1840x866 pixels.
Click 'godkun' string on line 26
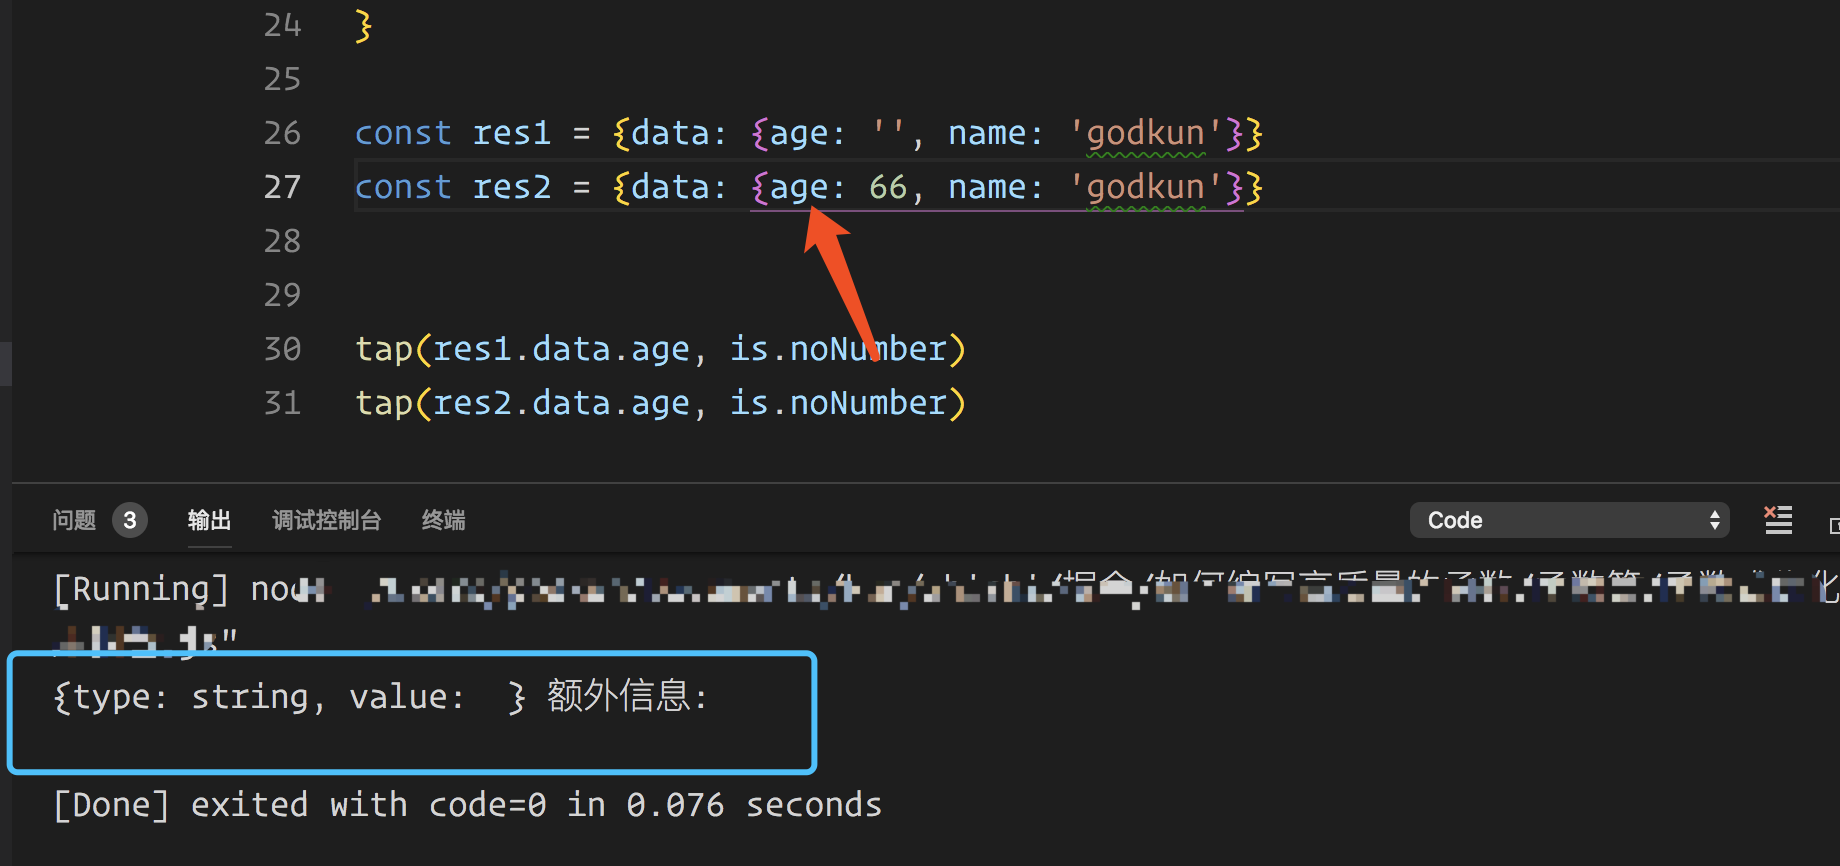tap(1145, 133)
